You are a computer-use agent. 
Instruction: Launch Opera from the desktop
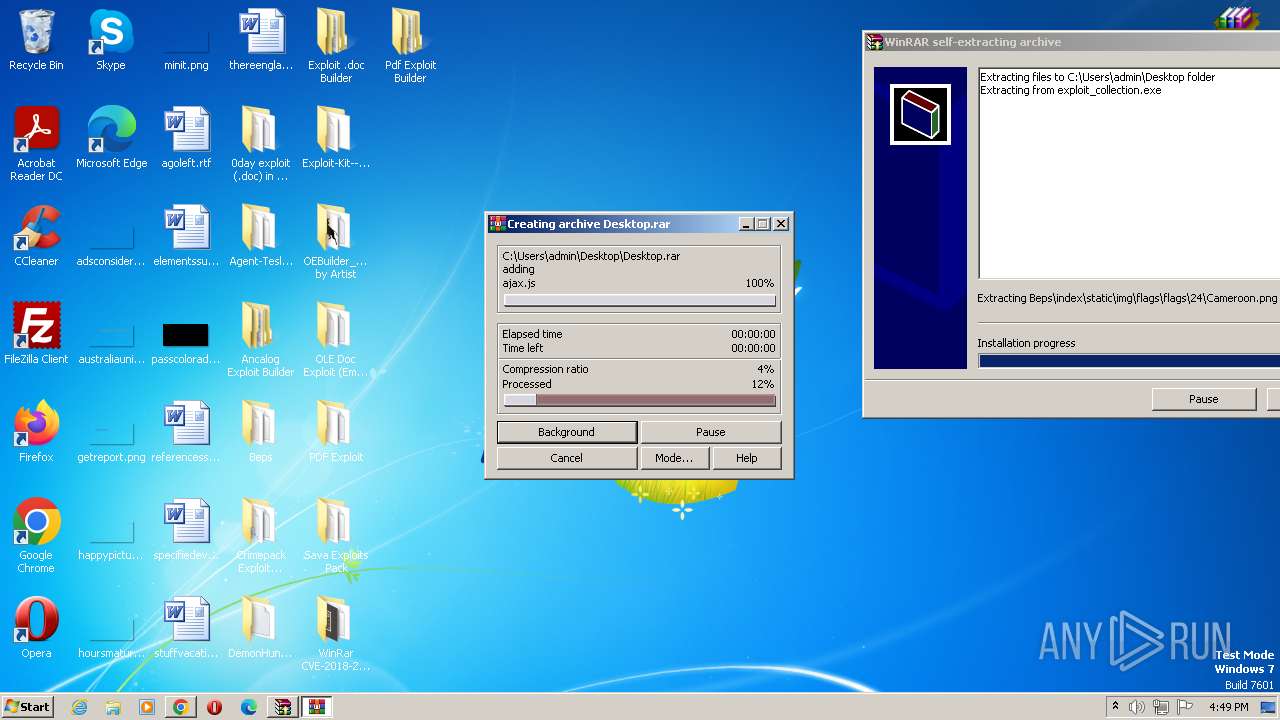[36, 629]
